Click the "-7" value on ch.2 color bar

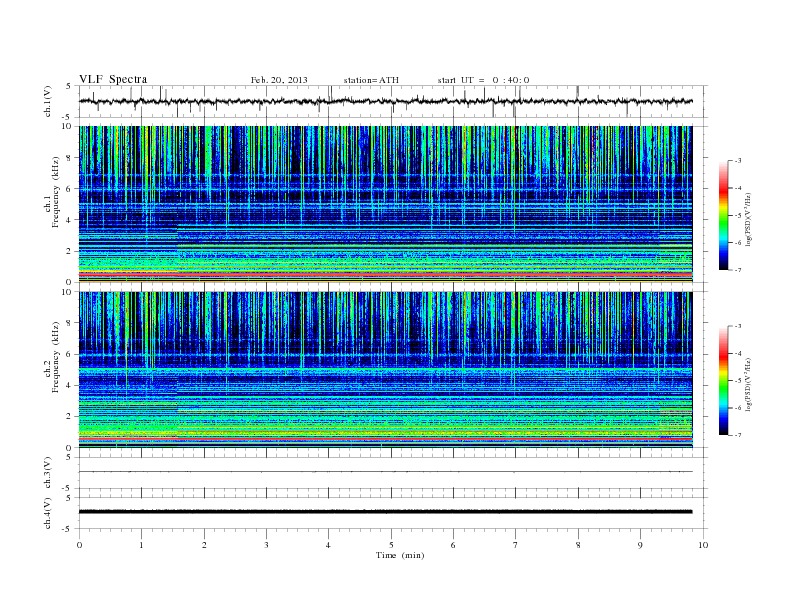pos(738,435)
